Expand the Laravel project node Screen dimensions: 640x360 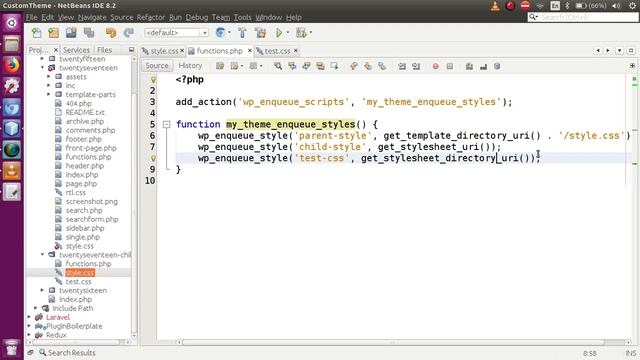click(29, 317)
